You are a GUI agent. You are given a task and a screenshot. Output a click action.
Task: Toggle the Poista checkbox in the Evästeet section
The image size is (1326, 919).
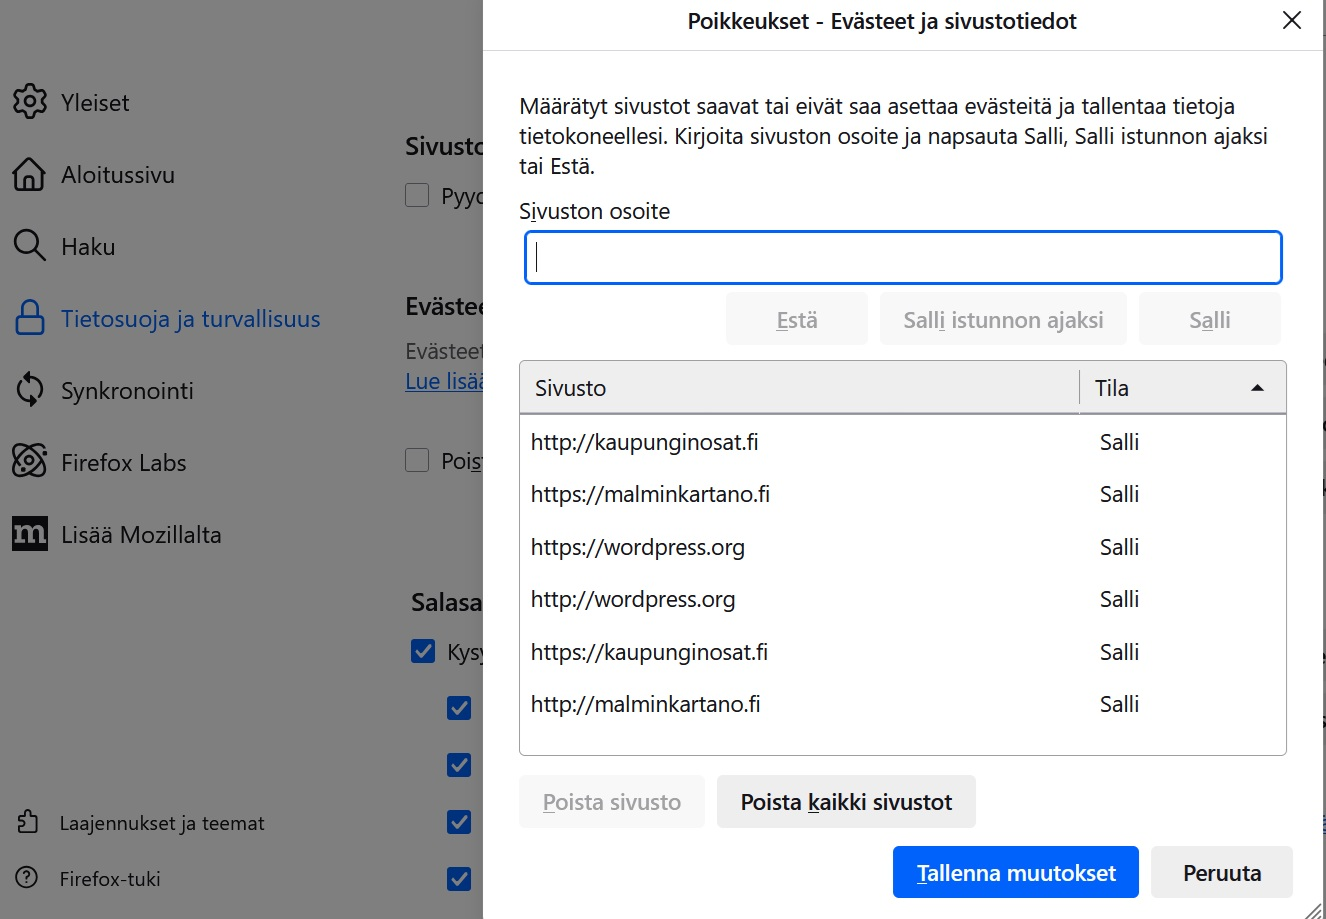[417, 460]
